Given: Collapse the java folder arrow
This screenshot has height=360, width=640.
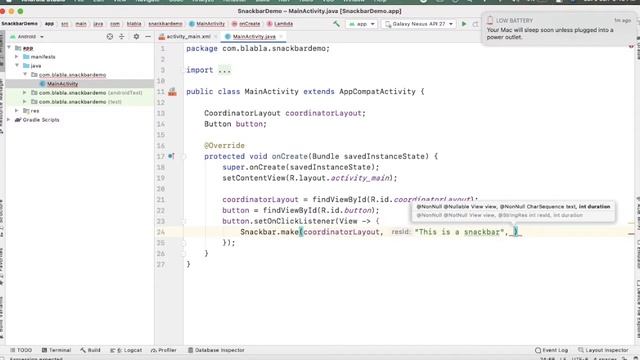Looking at the screenshot, I should point(17,66).
